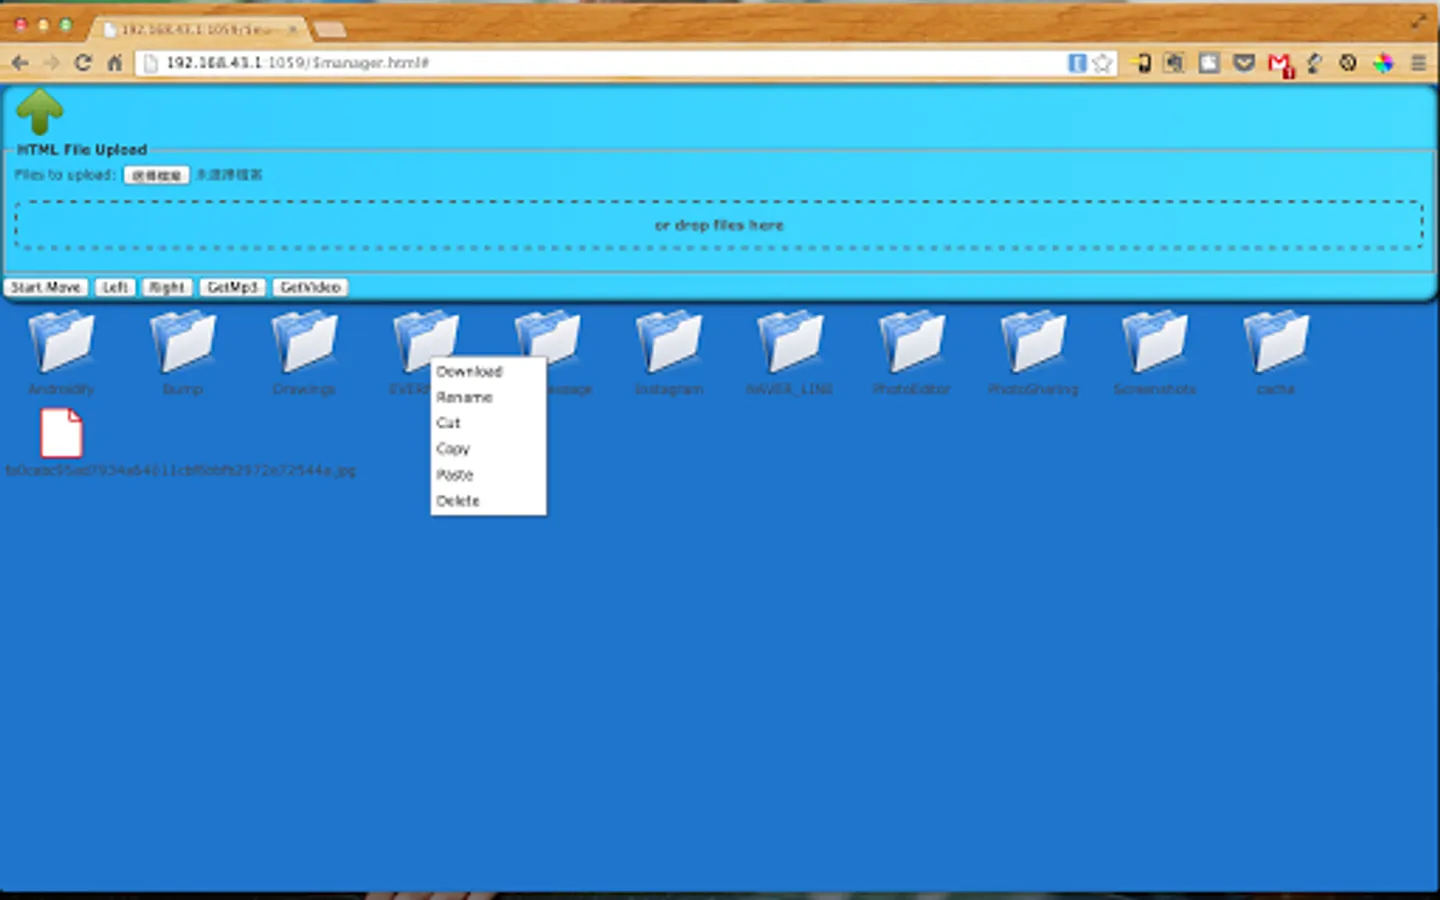
Task: Select Delete from the context menu
Action: point(457,500)
